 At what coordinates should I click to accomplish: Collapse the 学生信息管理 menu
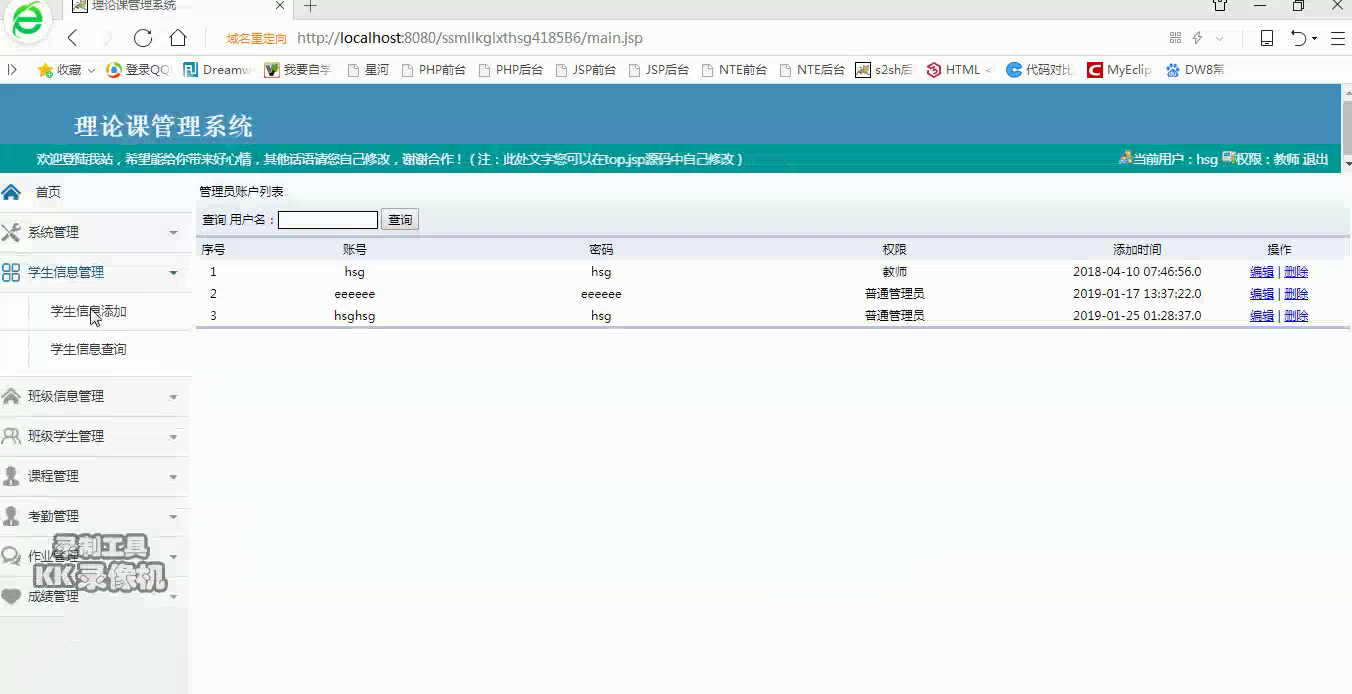click(95, 272)
